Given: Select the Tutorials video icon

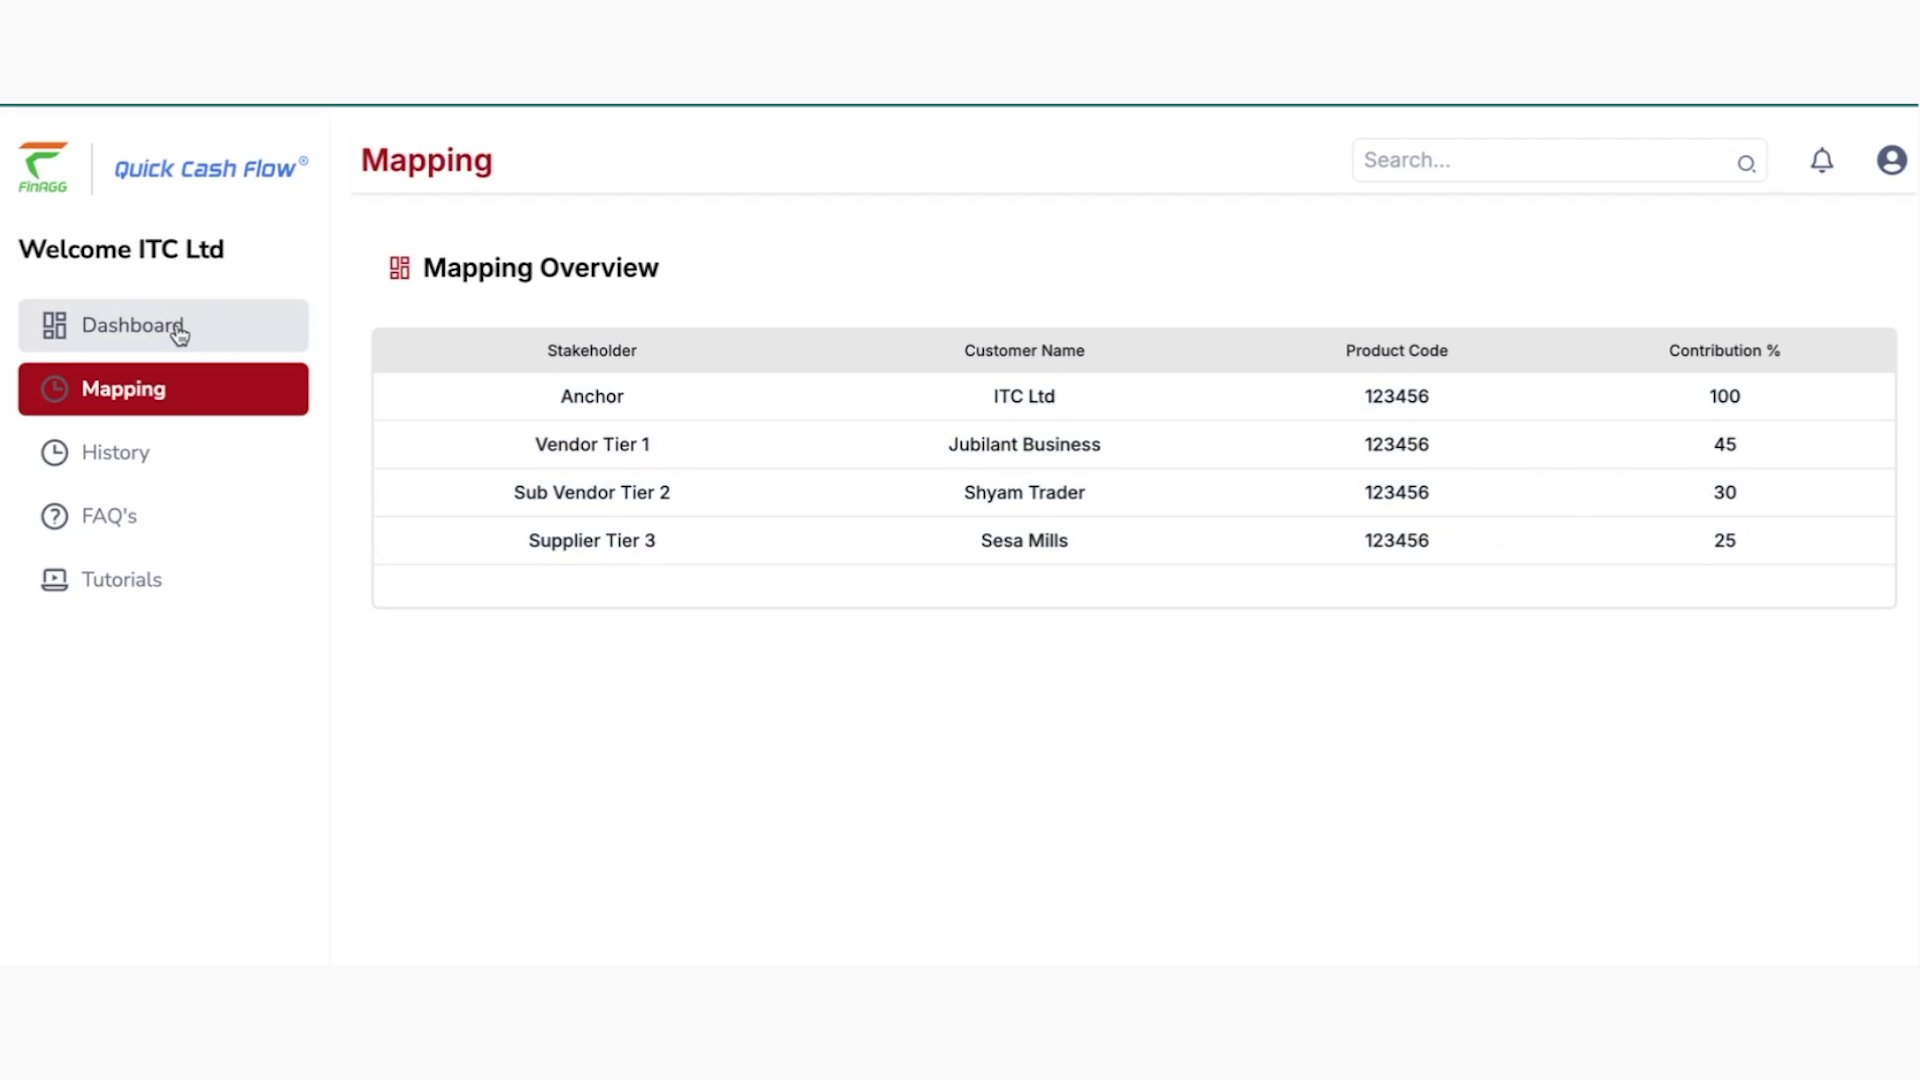Looking at the screenshot, I should 54,579.
